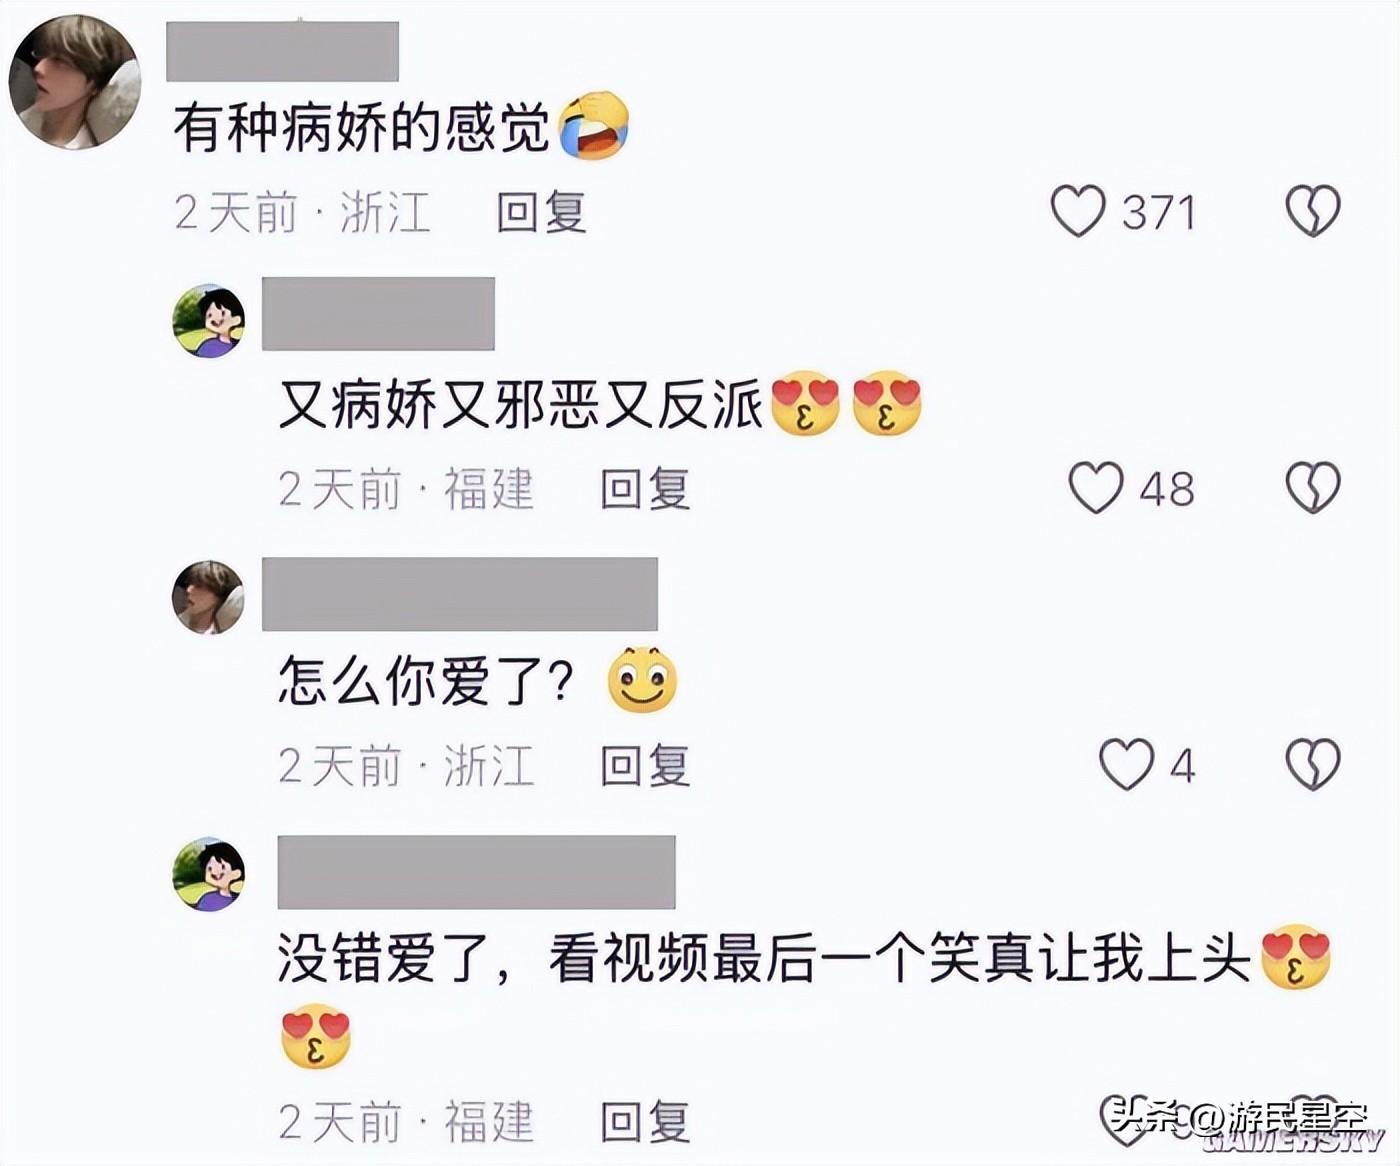Dislike the 怎么你爱了 reply

coord(1312,765)
